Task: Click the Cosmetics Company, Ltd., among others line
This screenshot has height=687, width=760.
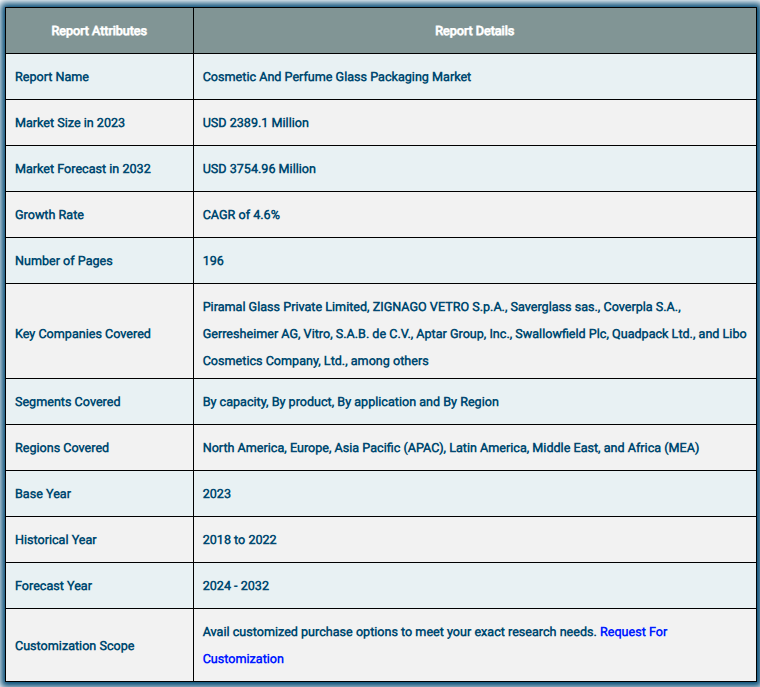Action: coord(316,361)
